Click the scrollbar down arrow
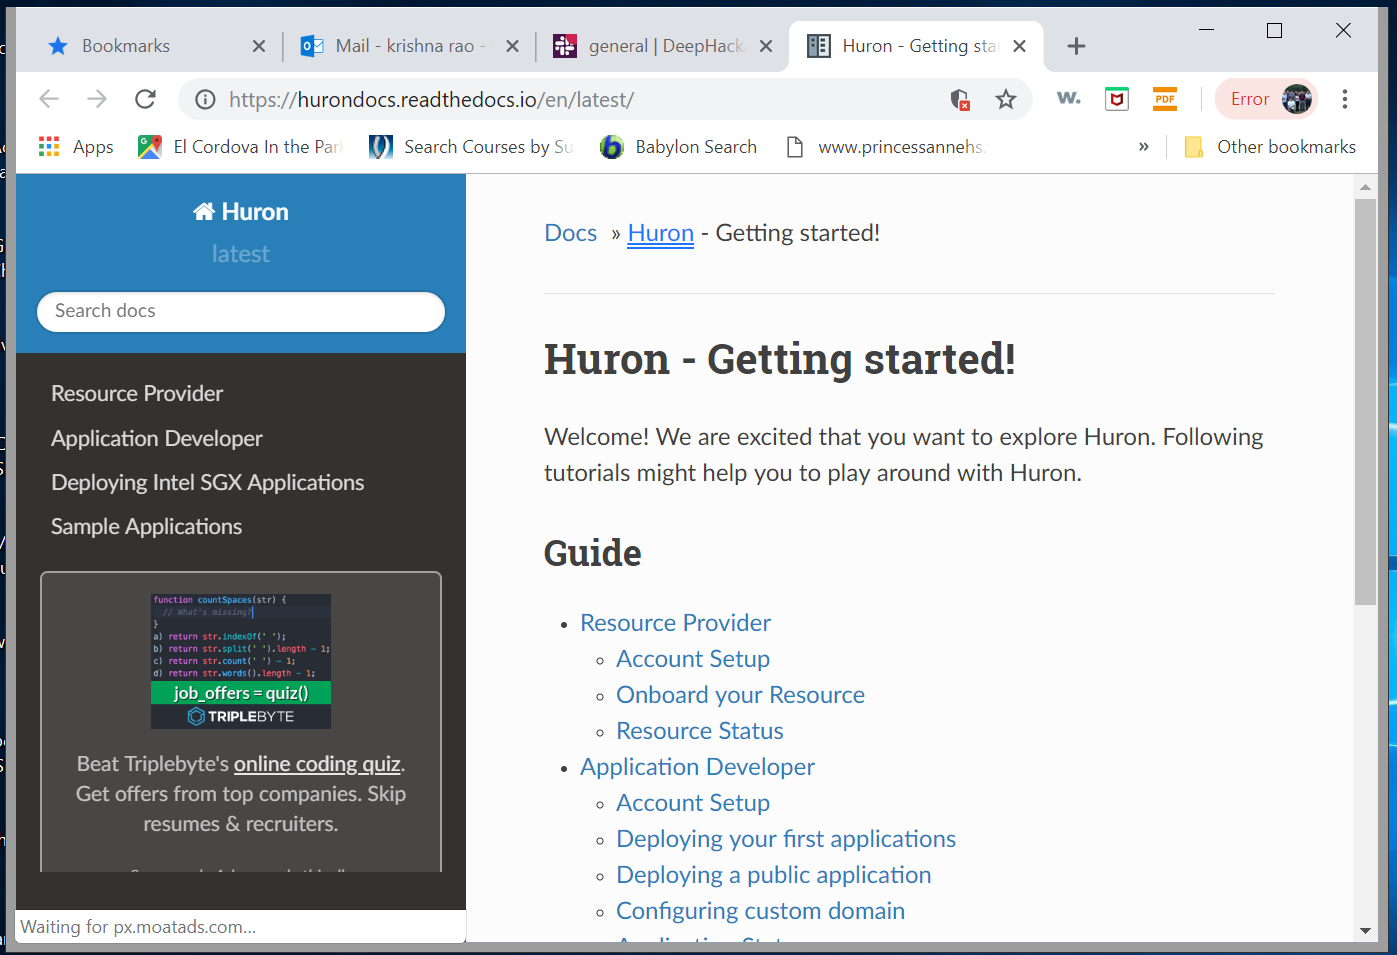Image resolution: width=1397 pixels, height=955 pixels. click(1365, 931)
